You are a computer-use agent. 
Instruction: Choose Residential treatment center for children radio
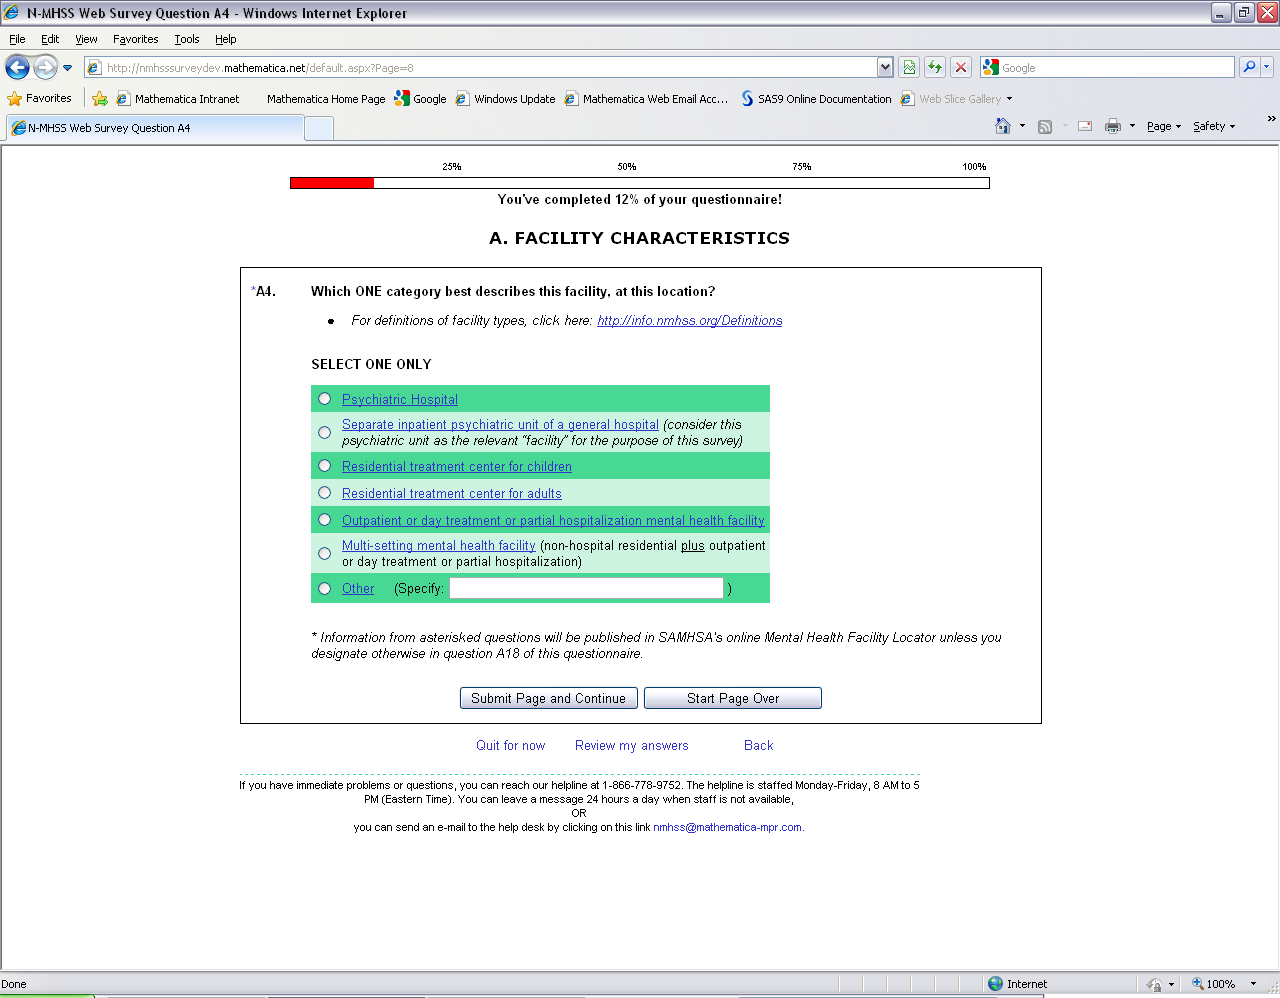point(325,466)
